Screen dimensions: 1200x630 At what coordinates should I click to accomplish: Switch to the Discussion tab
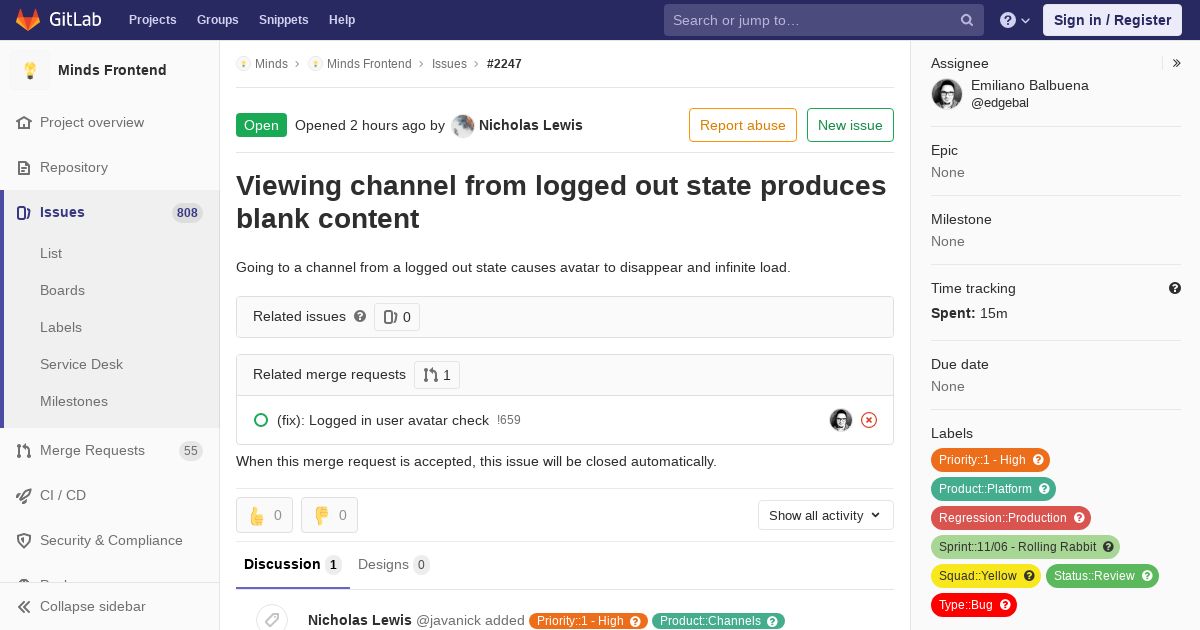[293, 564]
